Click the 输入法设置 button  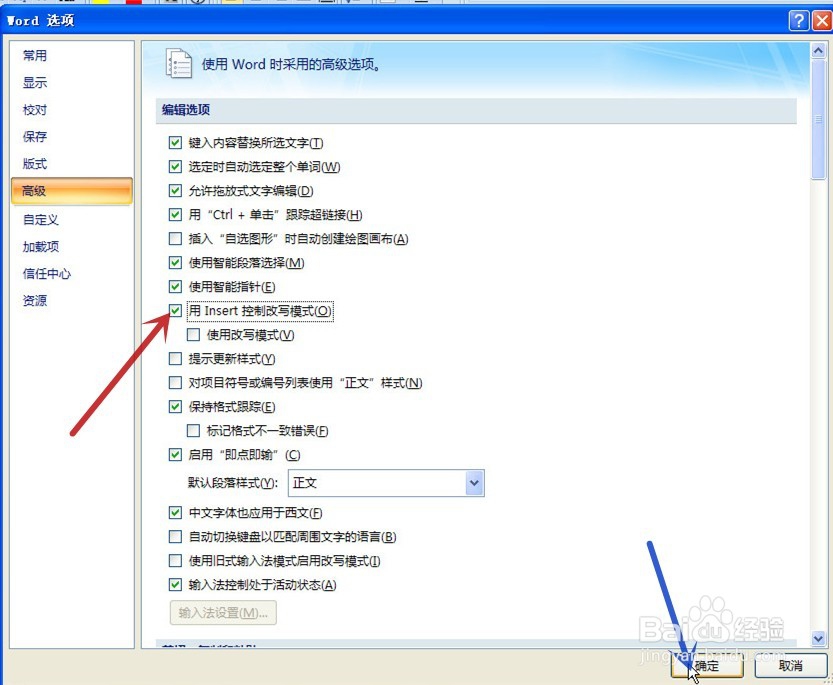(x=223, y=613)
